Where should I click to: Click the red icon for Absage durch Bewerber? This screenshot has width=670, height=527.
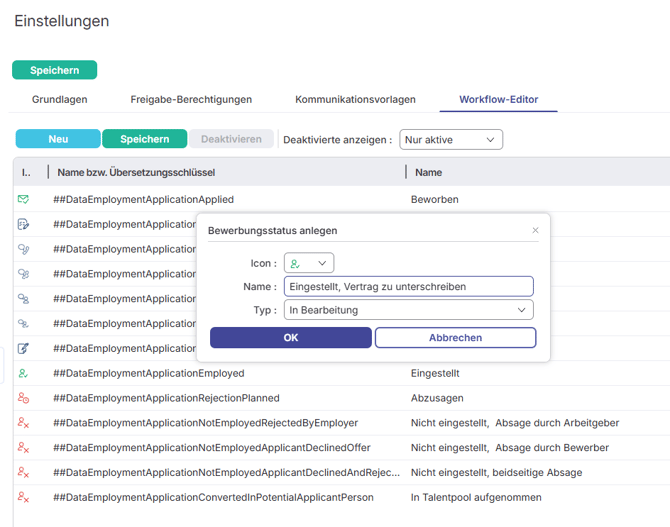pyautogui.click(x=23, y=448)
